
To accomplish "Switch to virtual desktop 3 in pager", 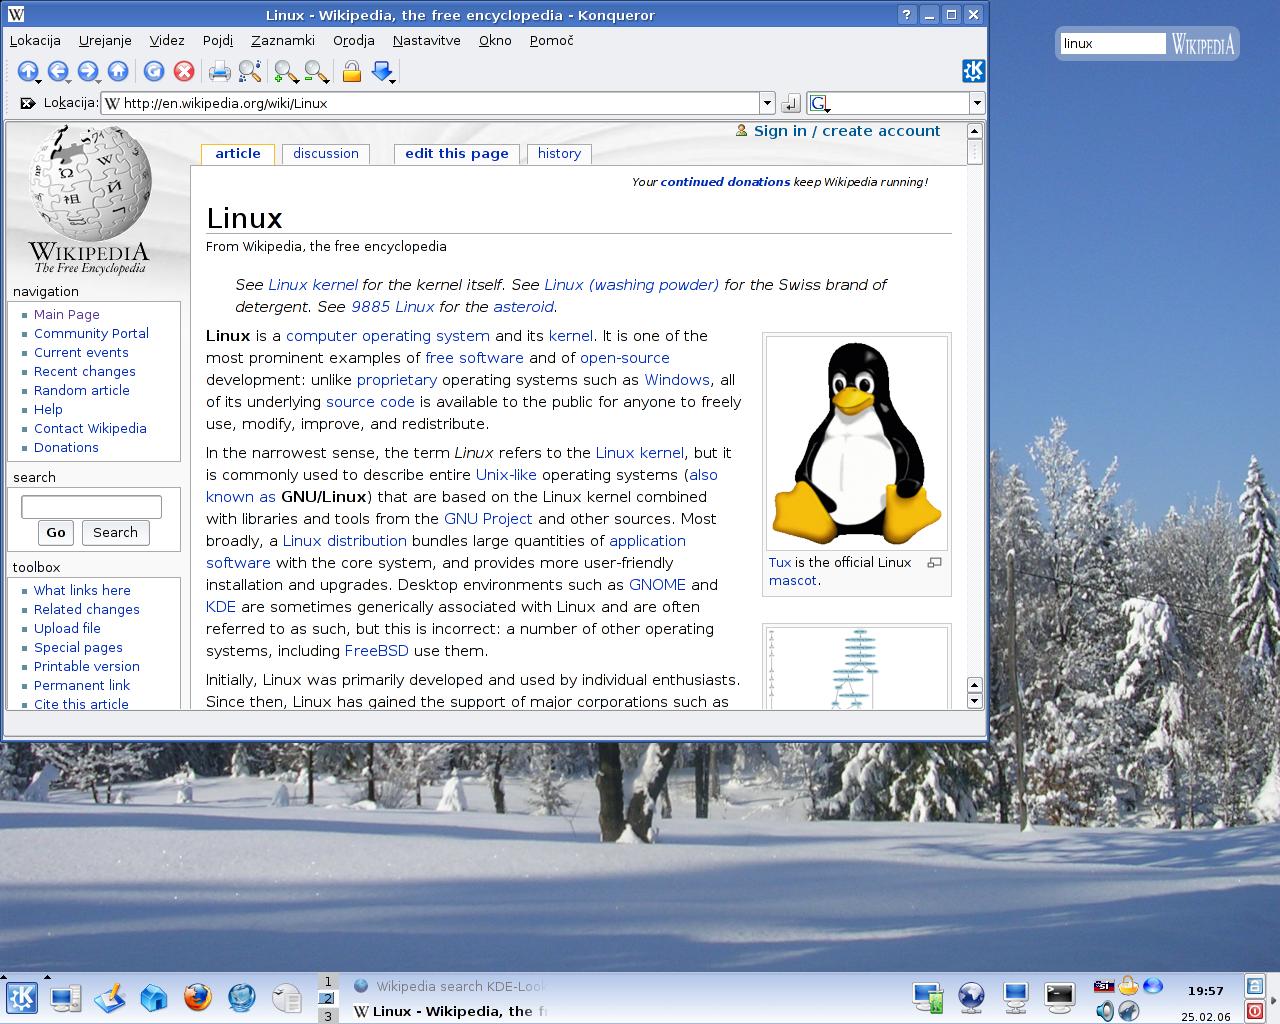I will click(x=328, y=1016).
